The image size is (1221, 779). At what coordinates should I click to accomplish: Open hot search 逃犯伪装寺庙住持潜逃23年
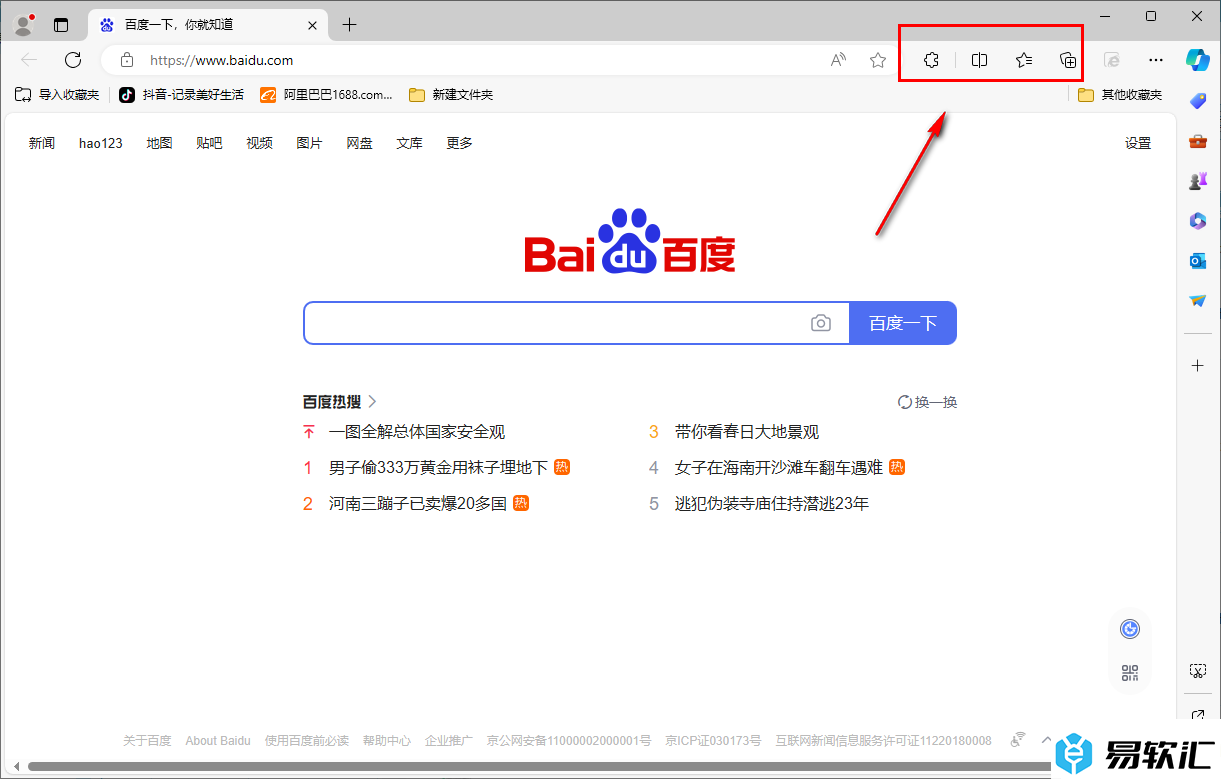[772, 504]
